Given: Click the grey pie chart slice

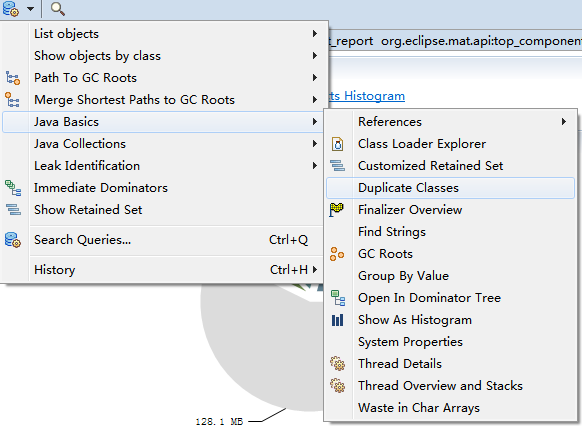Looking at the screenshot, I should pos(260,353).
